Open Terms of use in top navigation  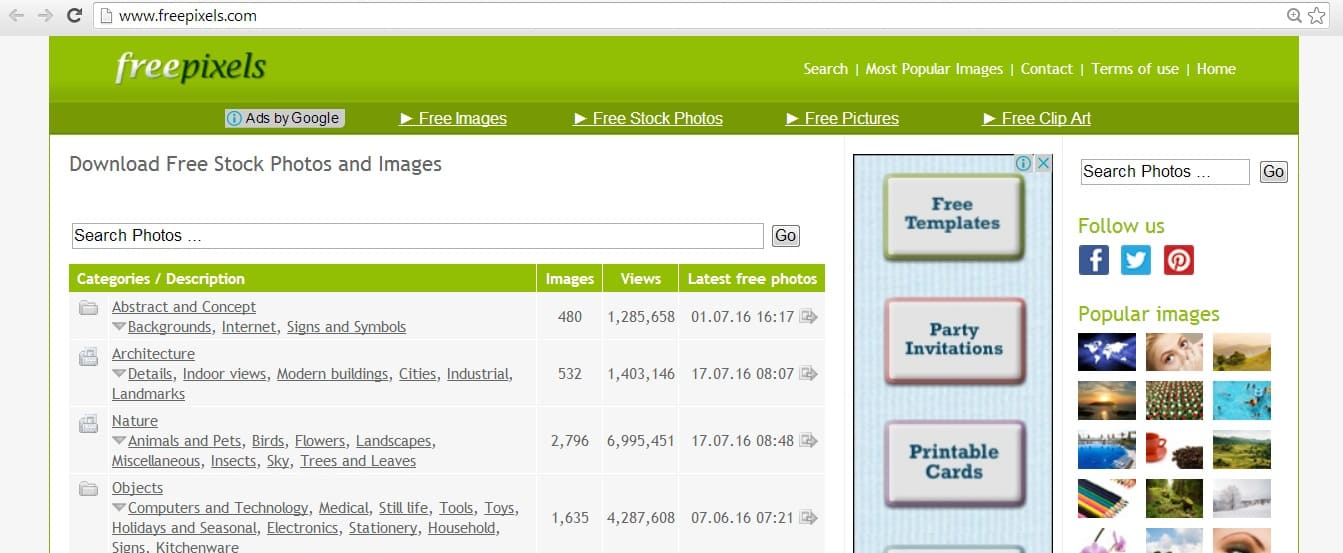point(1135,69)
